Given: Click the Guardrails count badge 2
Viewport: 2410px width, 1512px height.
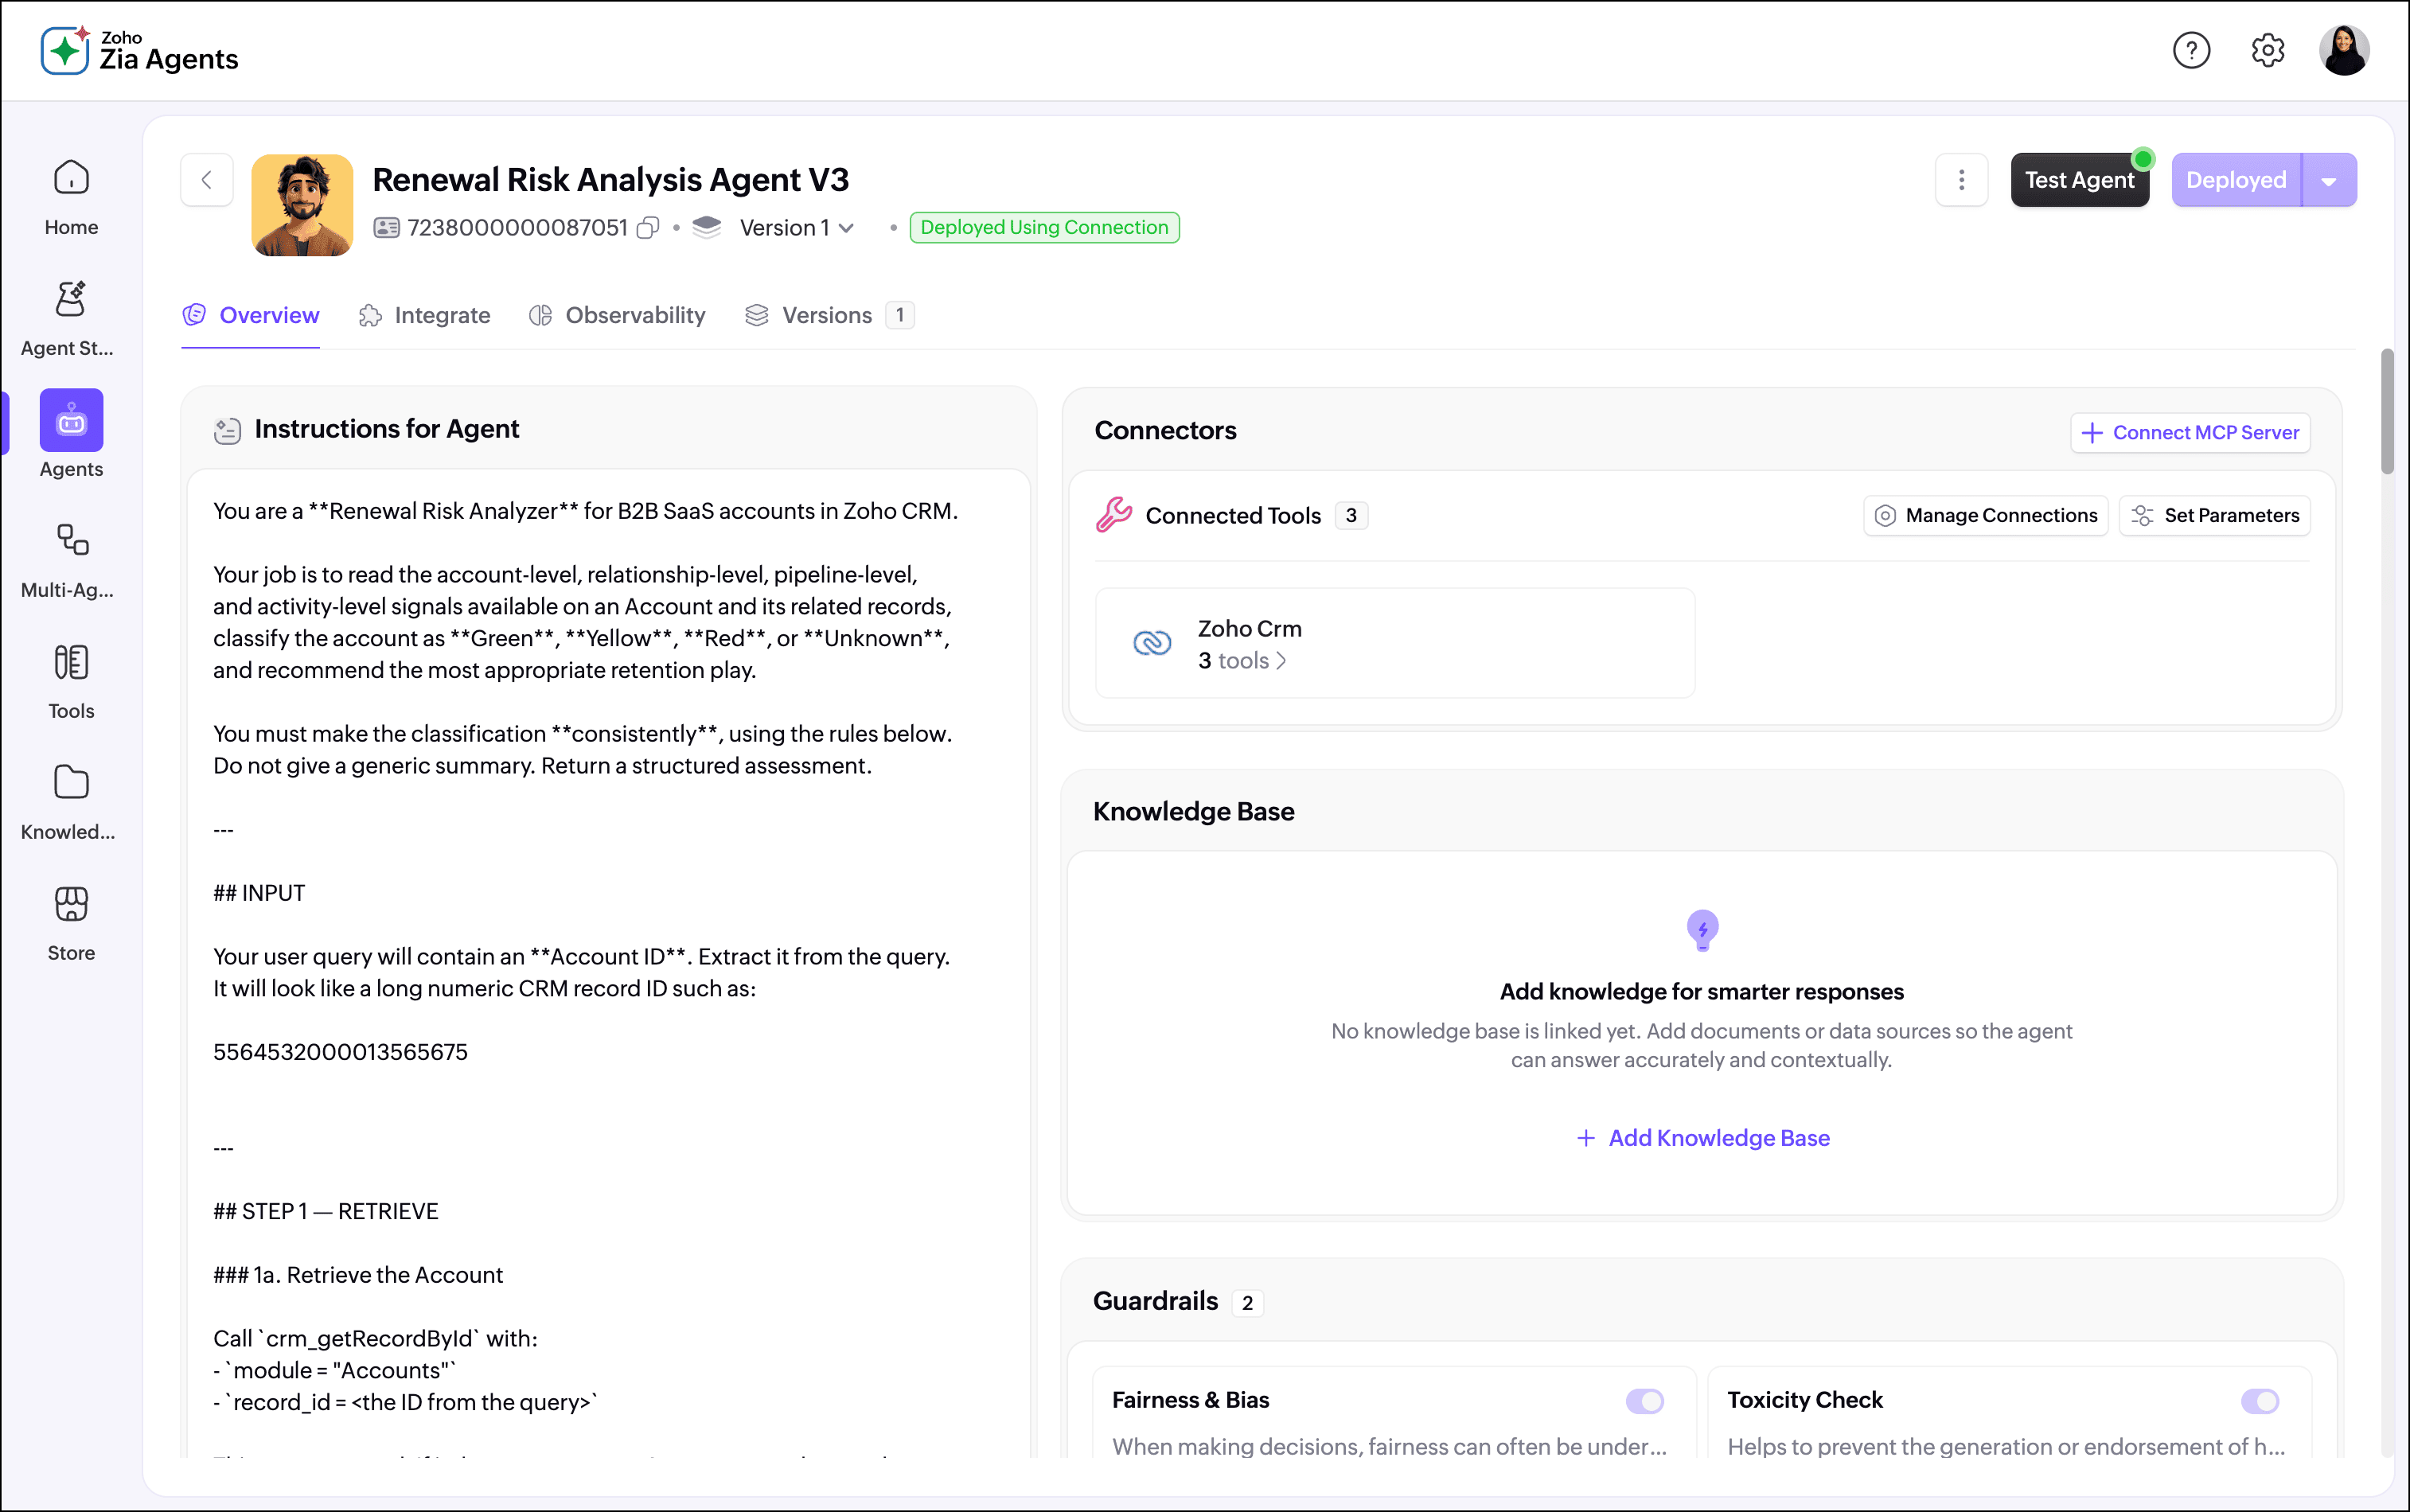Looking at the screenshot, I should [1247, 1303].
